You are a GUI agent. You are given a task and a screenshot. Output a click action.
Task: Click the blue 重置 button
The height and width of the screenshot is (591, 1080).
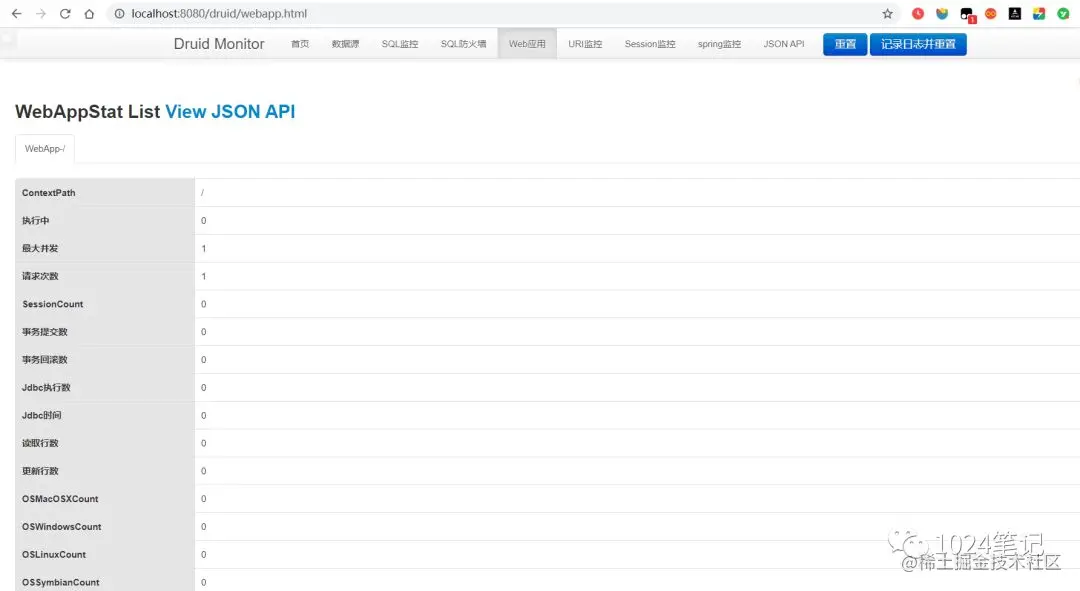click(x=844, y=44)
